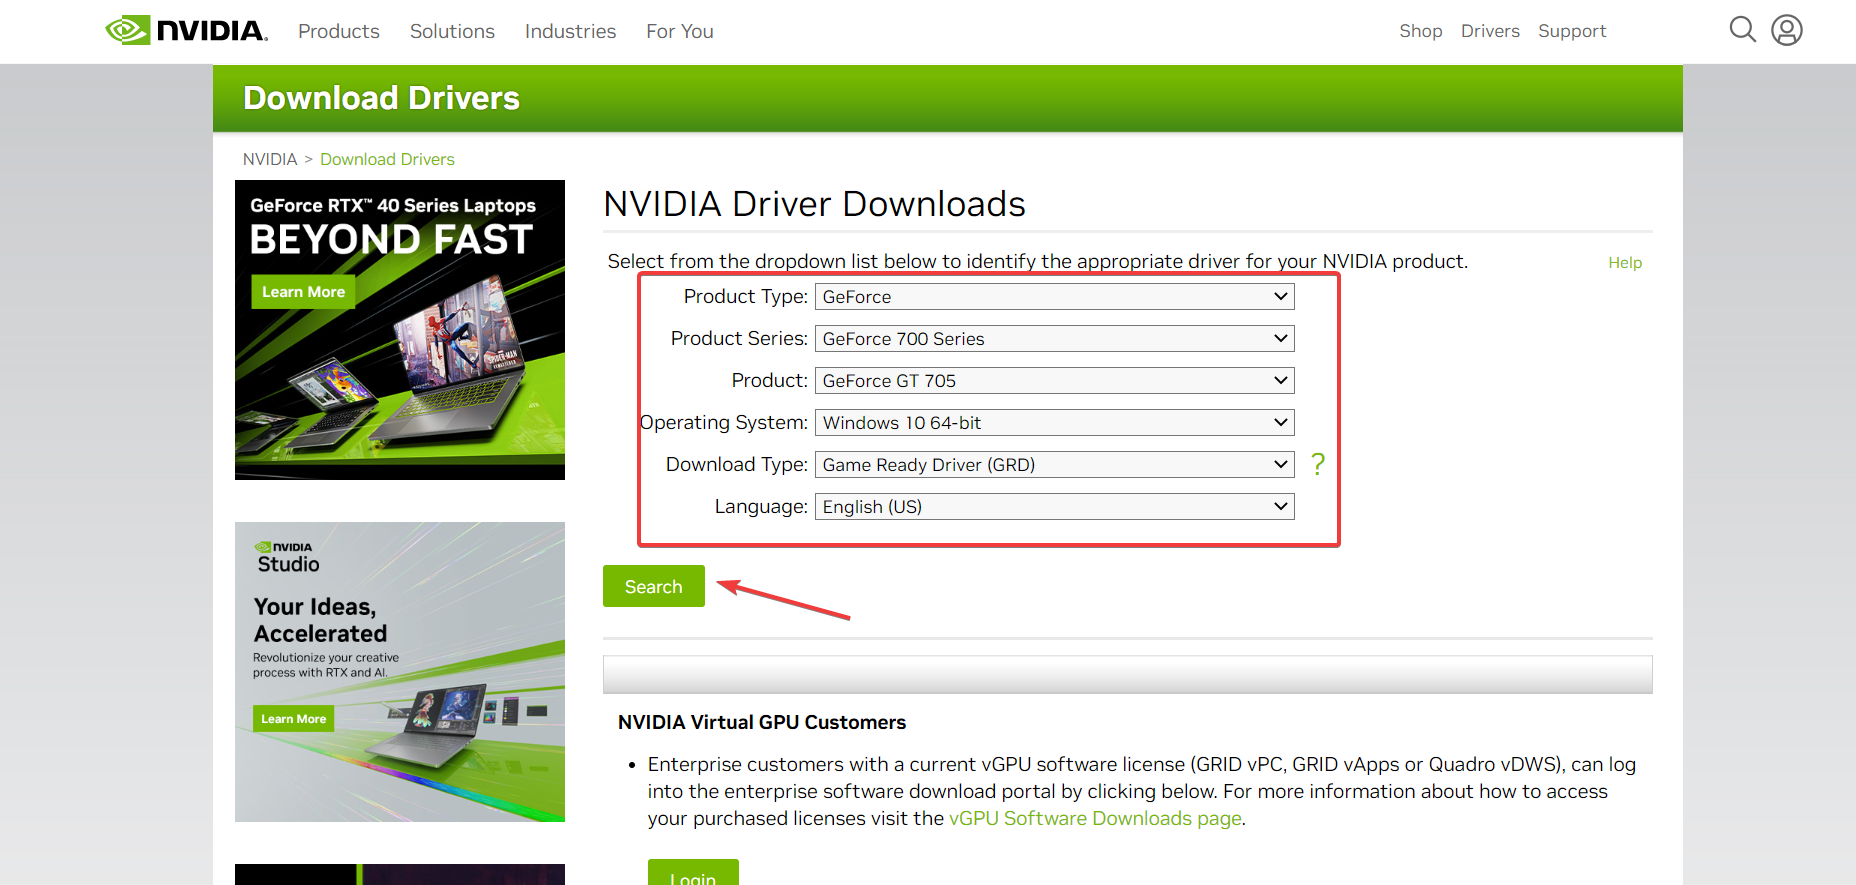The image size is (1856, 885).
Task: Click the green question mark beside Download Type
Action: tap(1318, 464)
